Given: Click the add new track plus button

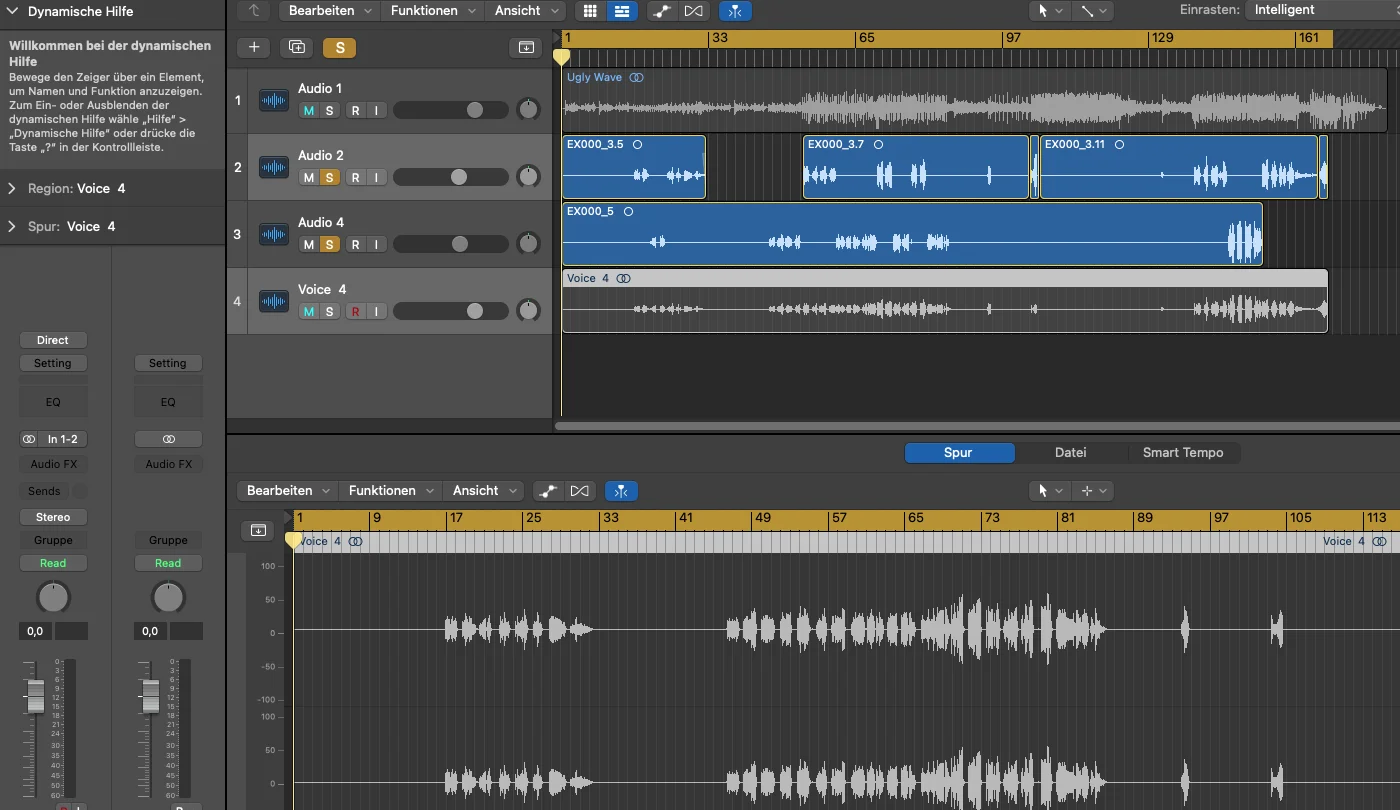Looking at the screenshot, I should pyautogui.click(x=254, y=47).
